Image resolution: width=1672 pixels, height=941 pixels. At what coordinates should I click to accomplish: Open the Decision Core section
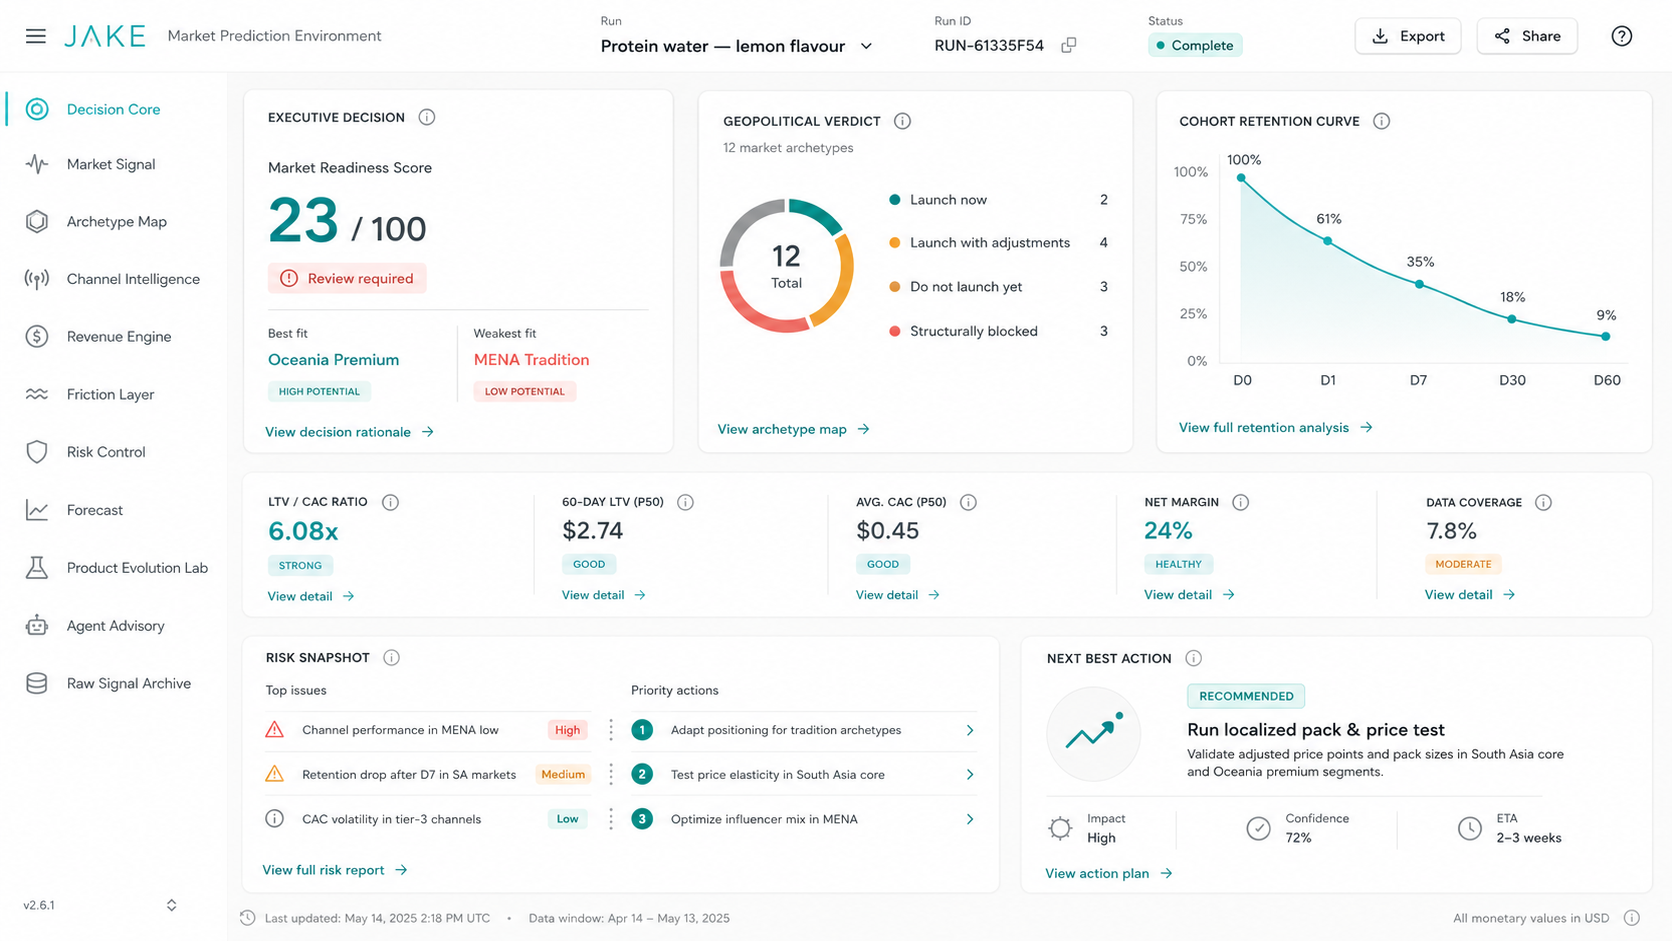(x=115, y=109)
